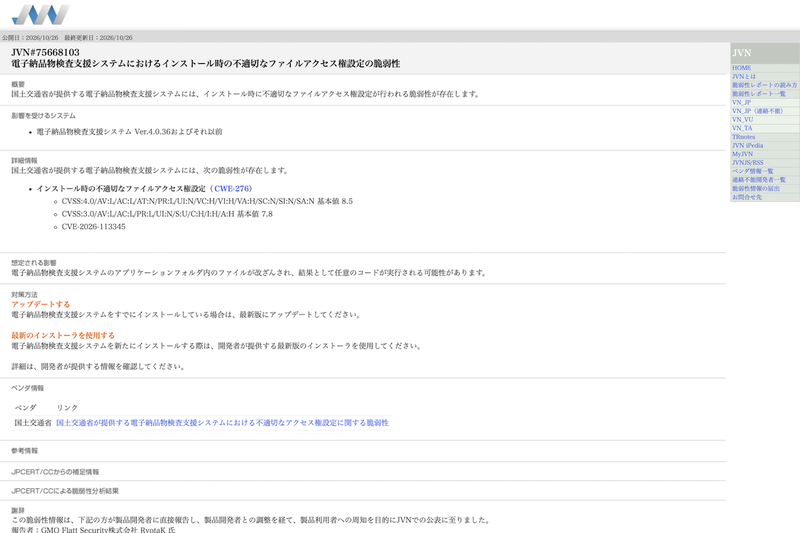800x533 pixels.
Task: Open '脆弱性レポートの読み方' in the sidebar
Action: tap(764, 85)
